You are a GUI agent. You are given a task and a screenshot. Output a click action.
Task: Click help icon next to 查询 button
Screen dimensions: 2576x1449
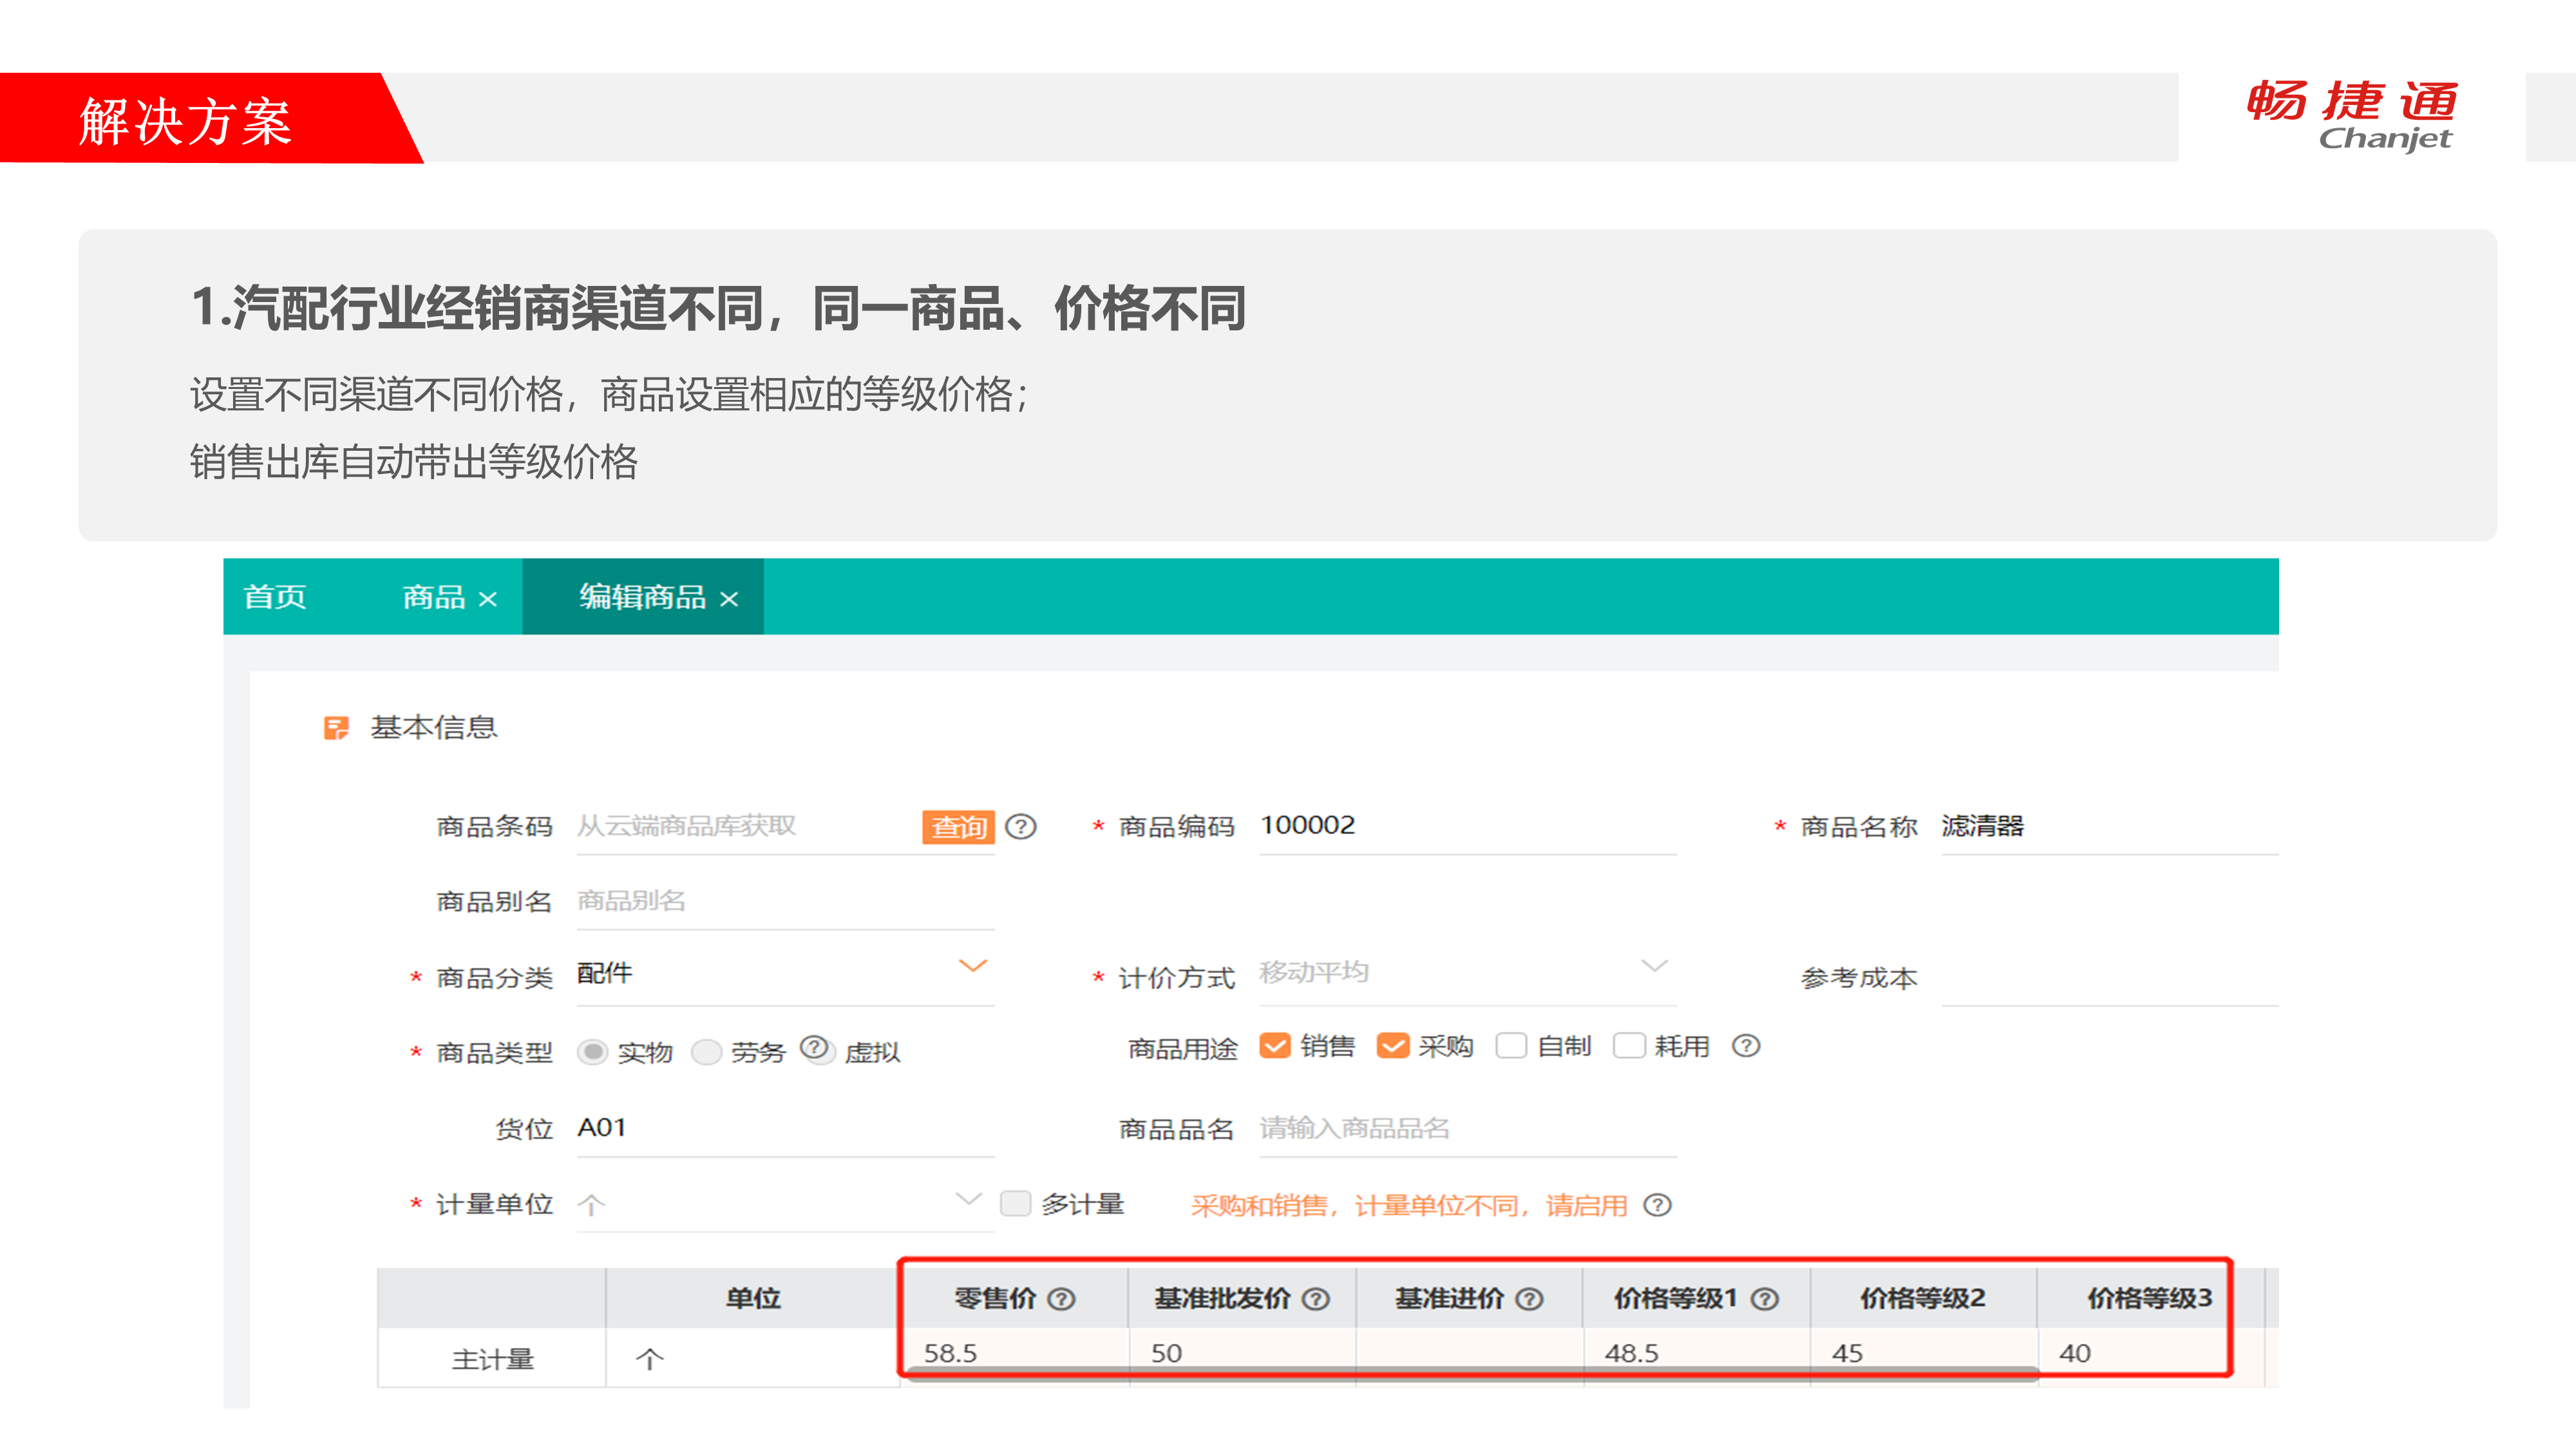[1020, 827]
